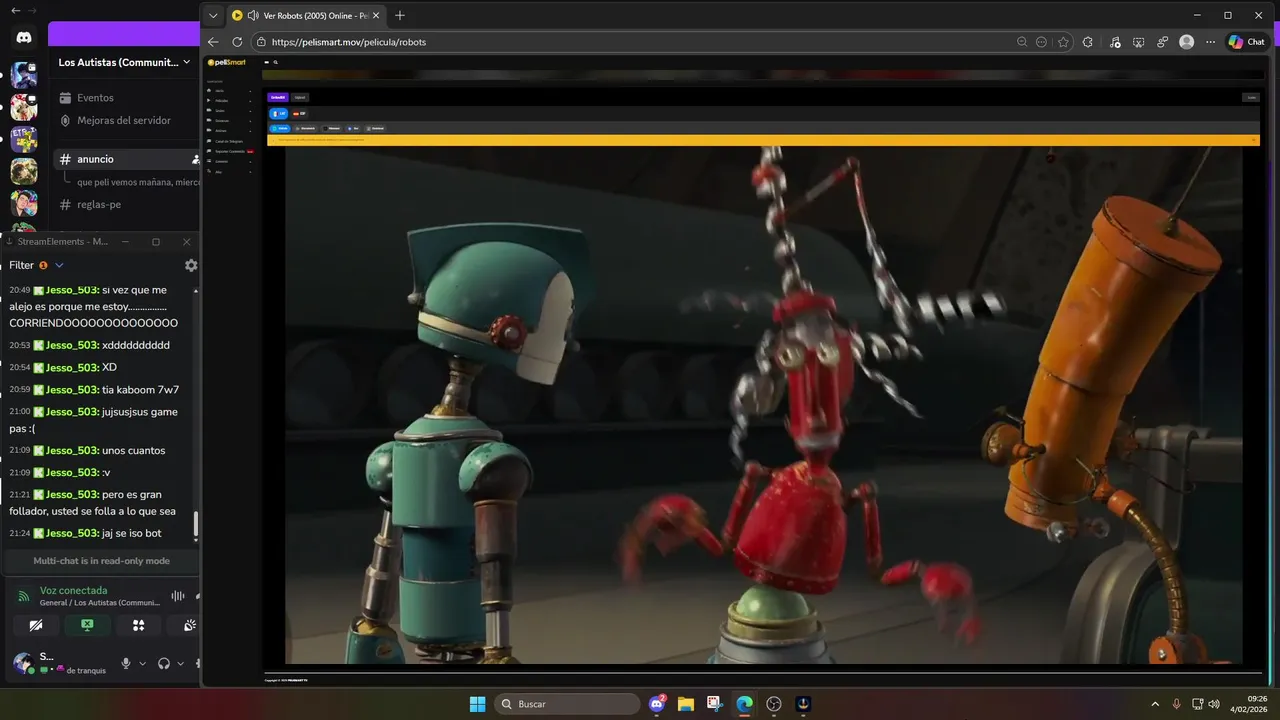
Task: Open Discord direct messages home icon
Action: (x=24, y=37)
